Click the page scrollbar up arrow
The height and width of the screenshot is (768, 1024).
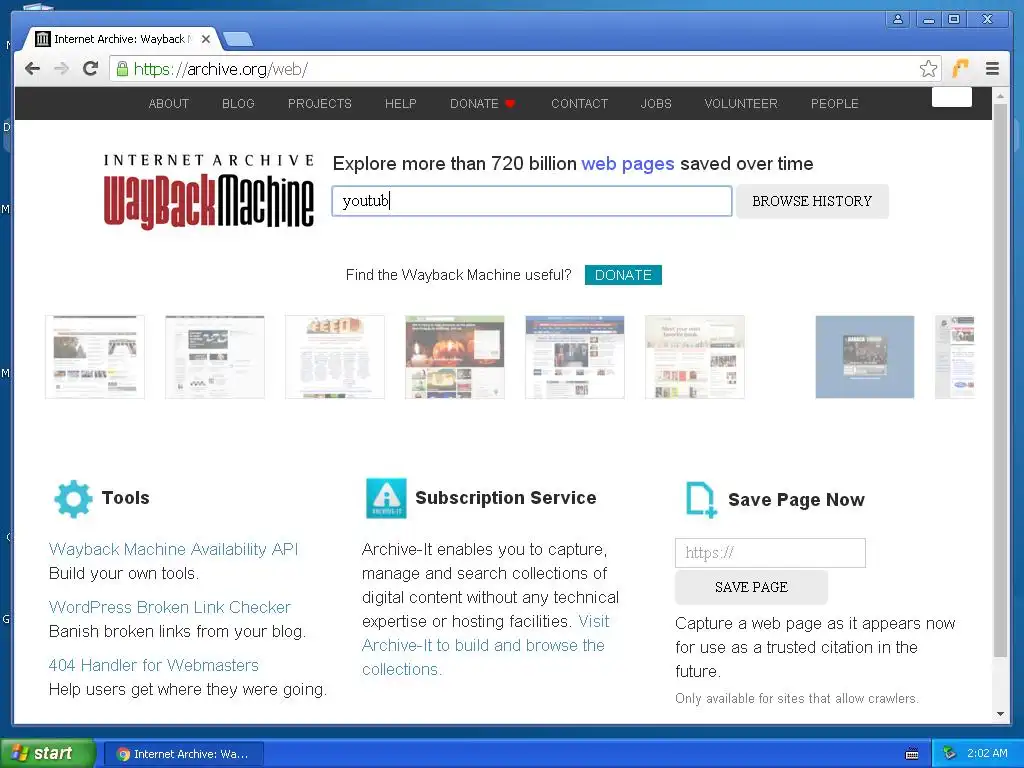click(x=1000, y=96)
